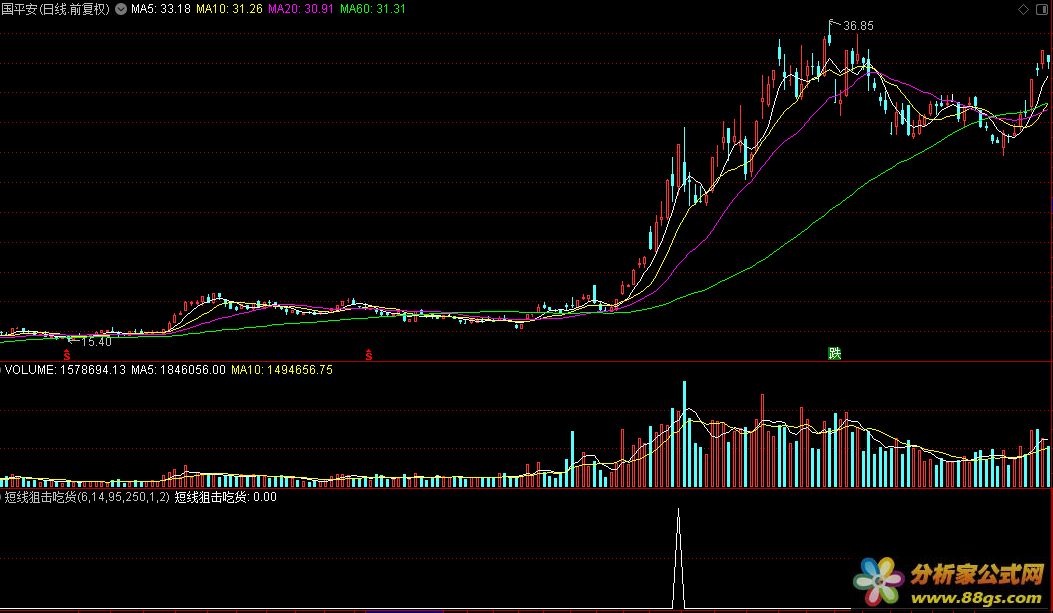The image size is (1053, 613).
Task: Click the second red S marker in the chart middle
Action: click(369, 355)
